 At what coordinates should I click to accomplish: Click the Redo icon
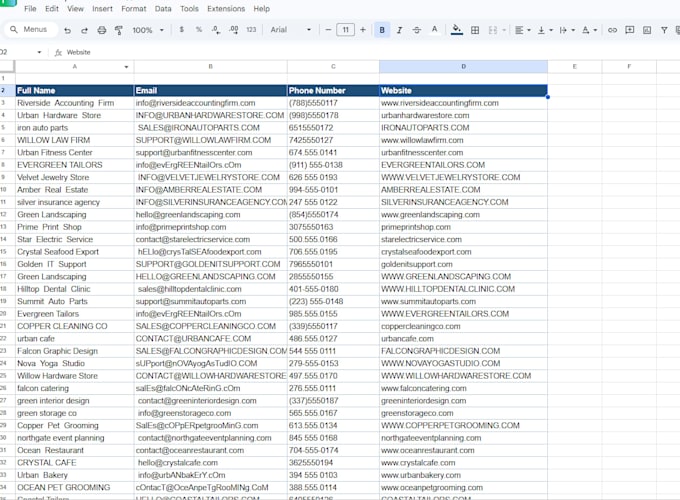tap(85, 30)
